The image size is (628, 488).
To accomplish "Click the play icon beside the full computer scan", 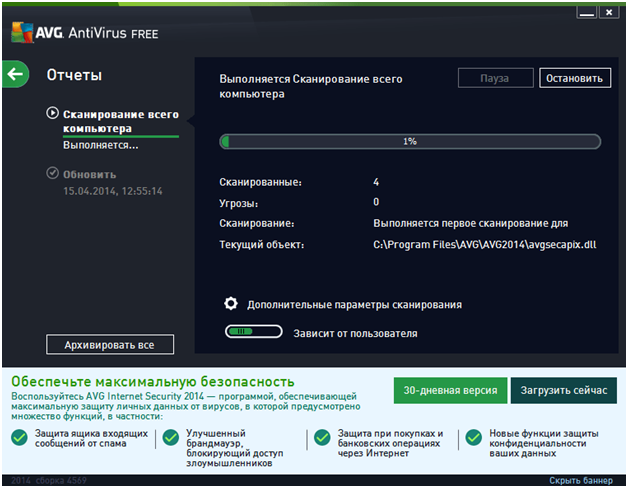I will [52, 114].
